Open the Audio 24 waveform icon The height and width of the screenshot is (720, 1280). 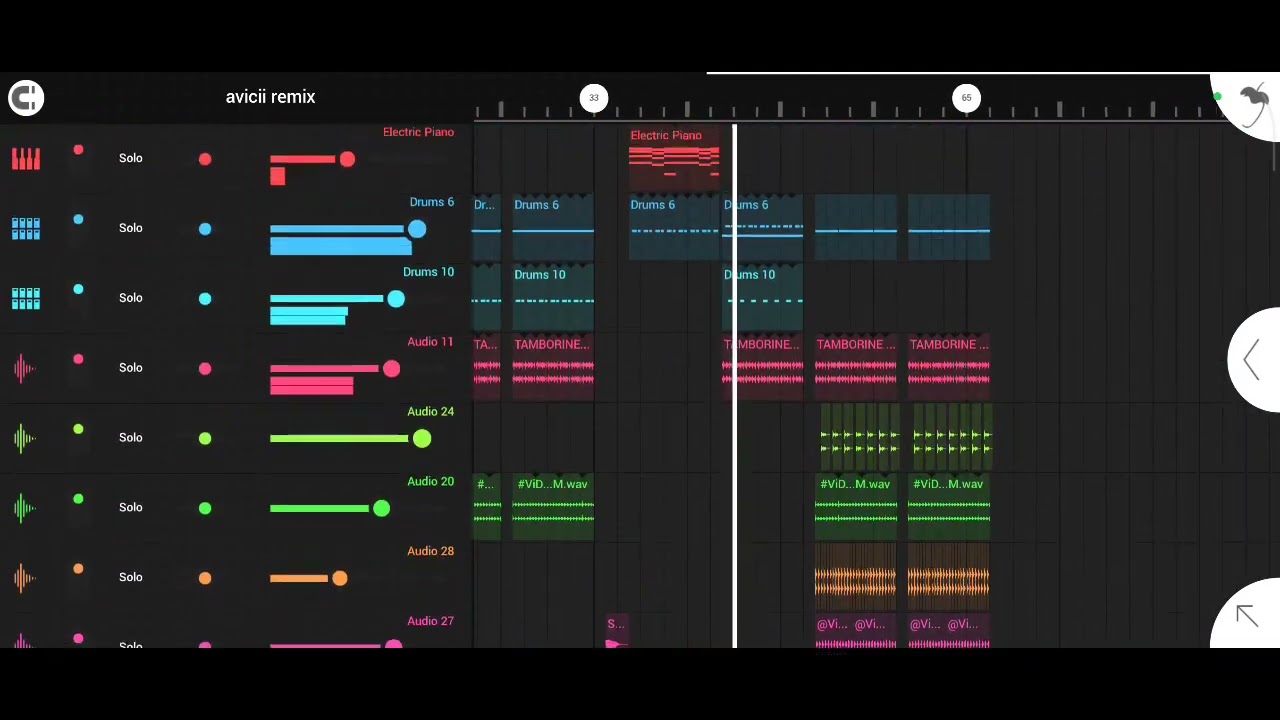click(x=24, y=438)
